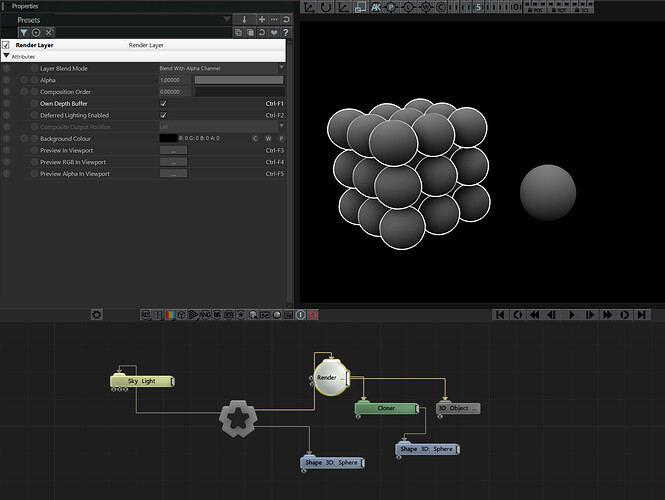Open the Composite Output Position dropdown

(222, 126)
